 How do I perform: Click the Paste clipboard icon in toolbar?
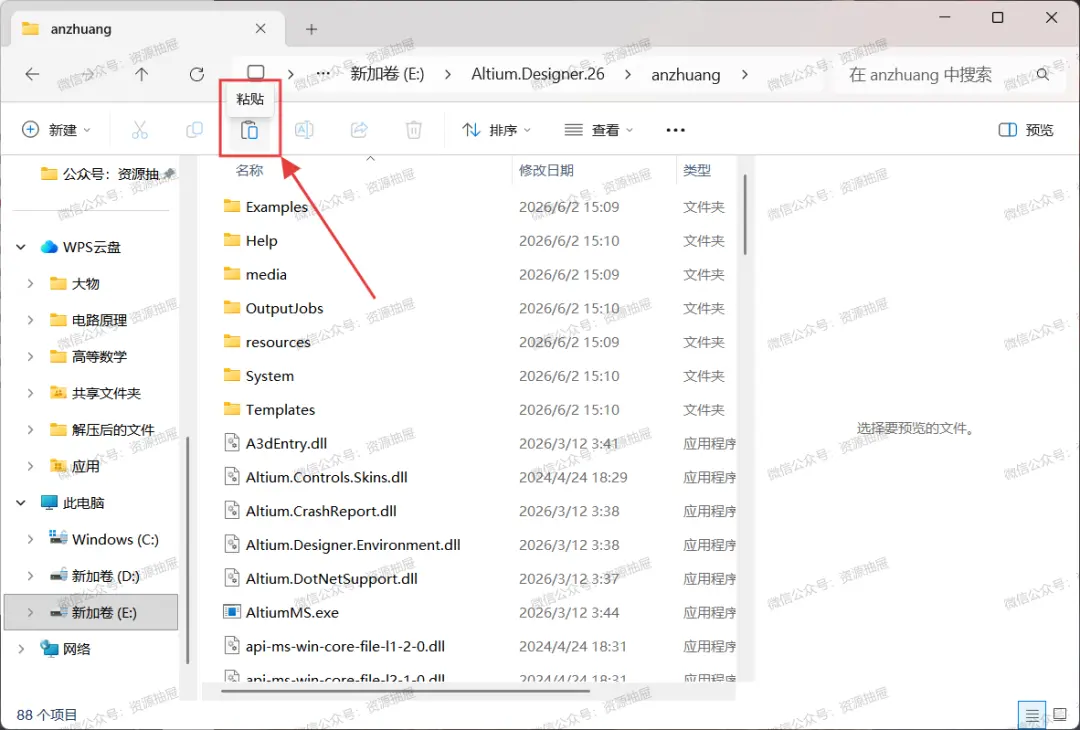[249, 129]
